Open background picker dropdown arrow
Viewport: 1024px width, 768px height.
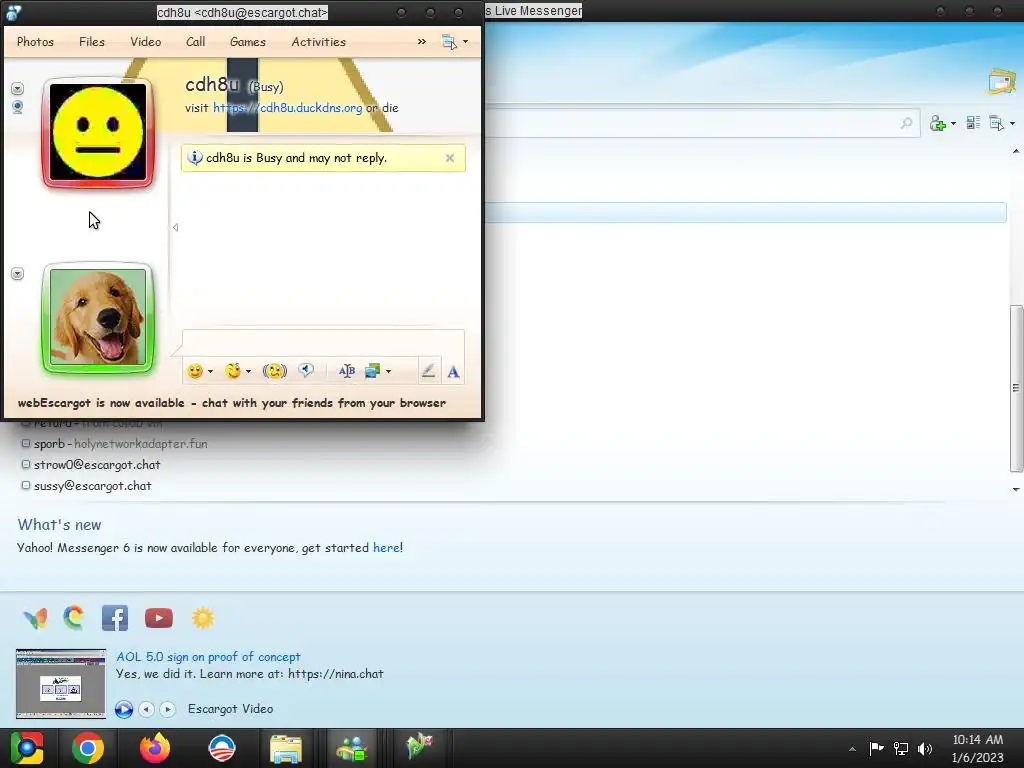[388, 372]
